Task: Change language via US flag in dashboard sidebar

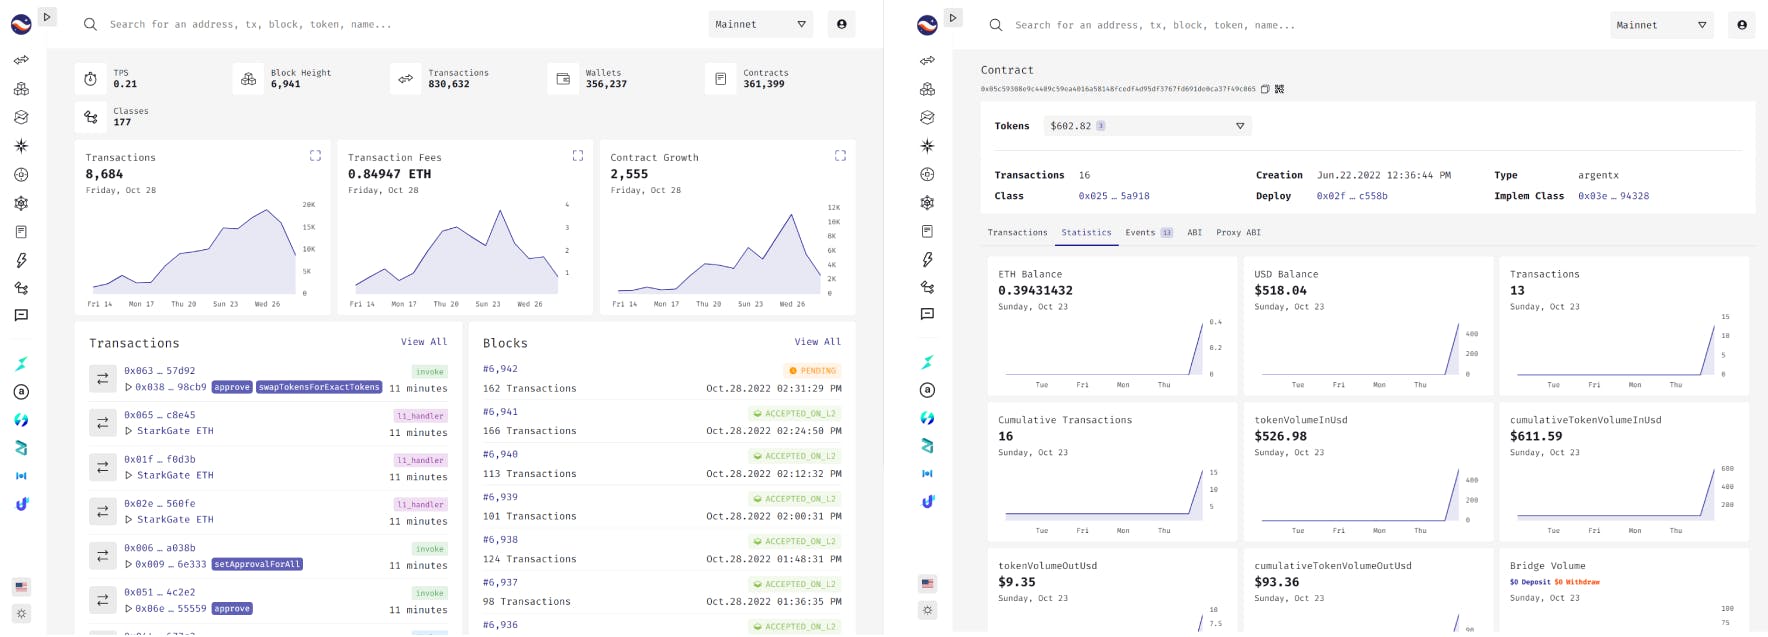Action: [21, 587]
